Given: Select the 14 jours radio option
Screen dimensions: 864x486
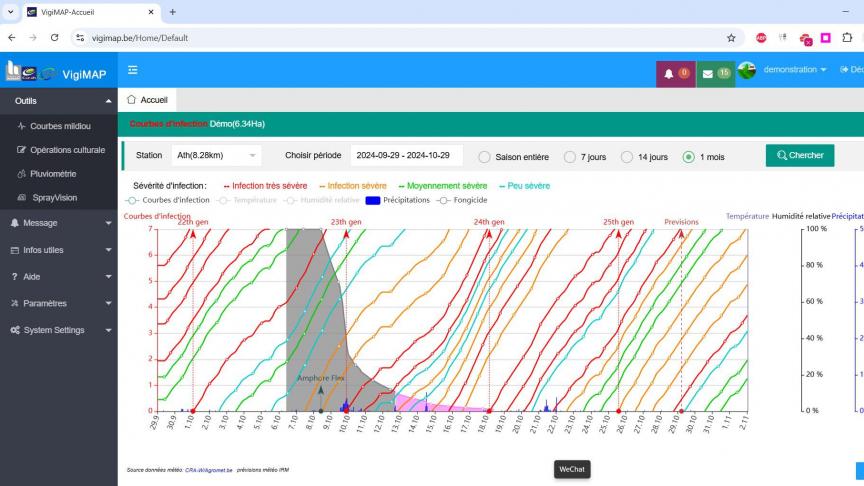Looking at the screenshot, I should (627, 157).
